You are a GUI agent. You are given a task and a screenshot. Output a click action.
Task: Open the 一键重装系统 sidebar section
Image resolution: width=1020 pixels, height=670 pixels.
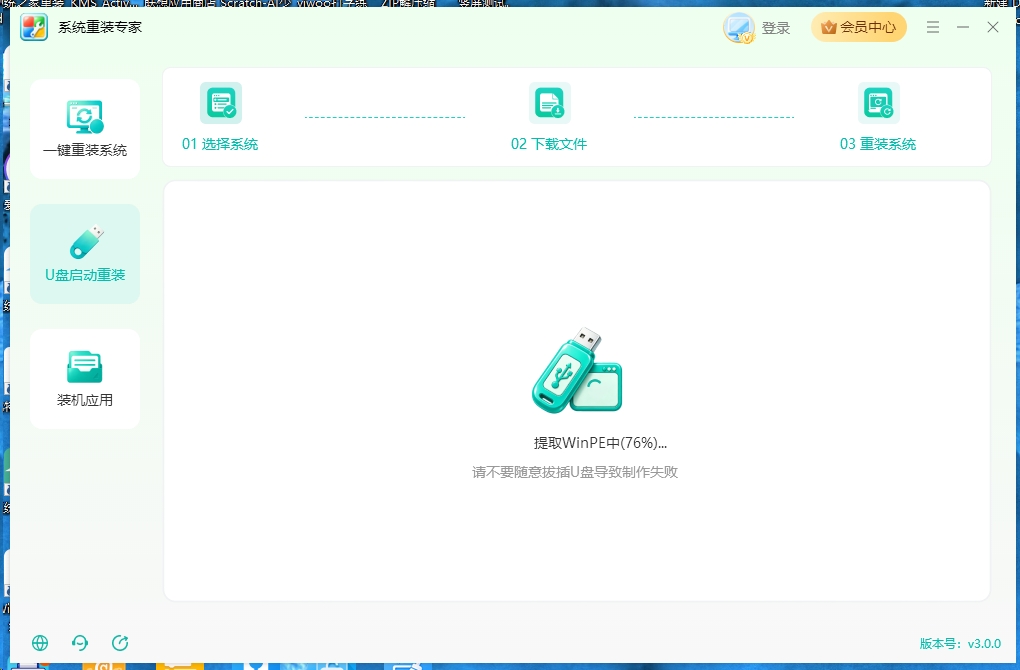pyautogui.click(x=85, y=129)
